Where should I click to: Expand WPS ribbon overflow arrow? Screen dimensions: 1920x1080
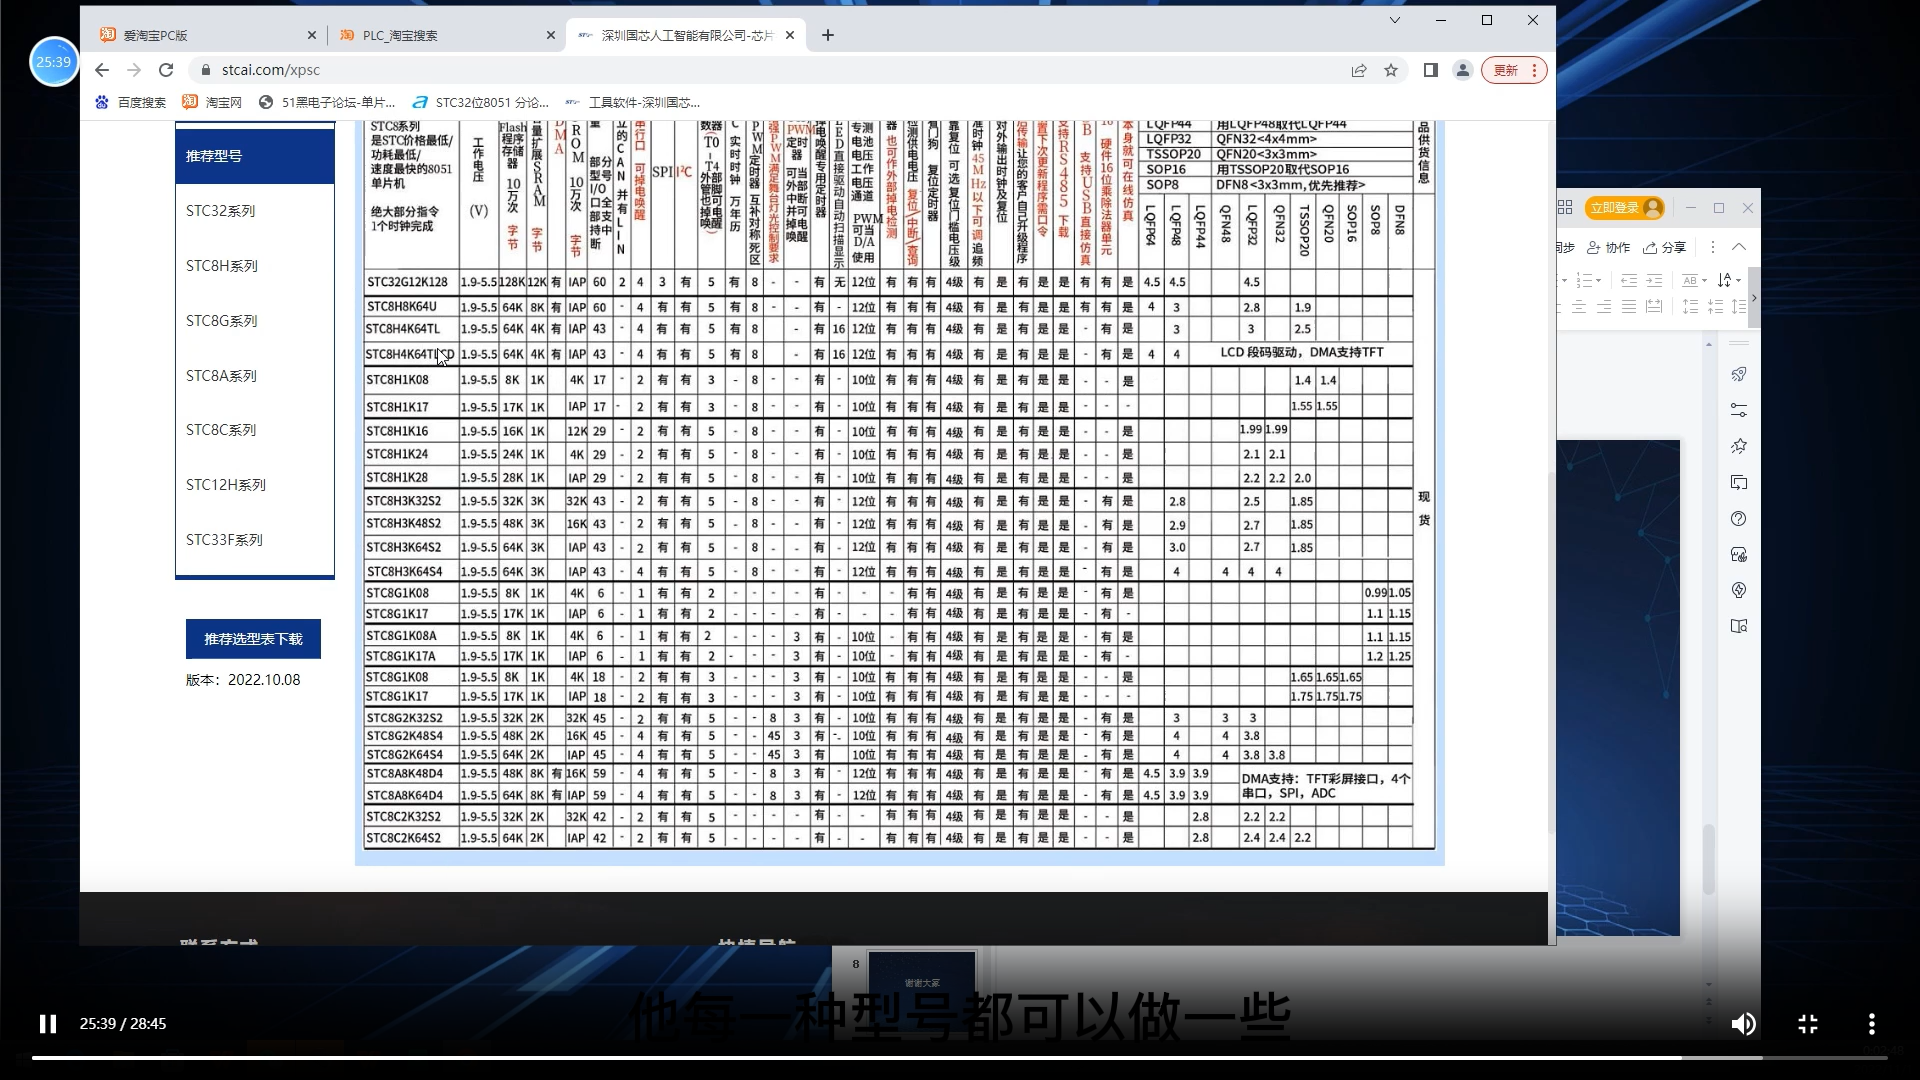[1754, 298]
